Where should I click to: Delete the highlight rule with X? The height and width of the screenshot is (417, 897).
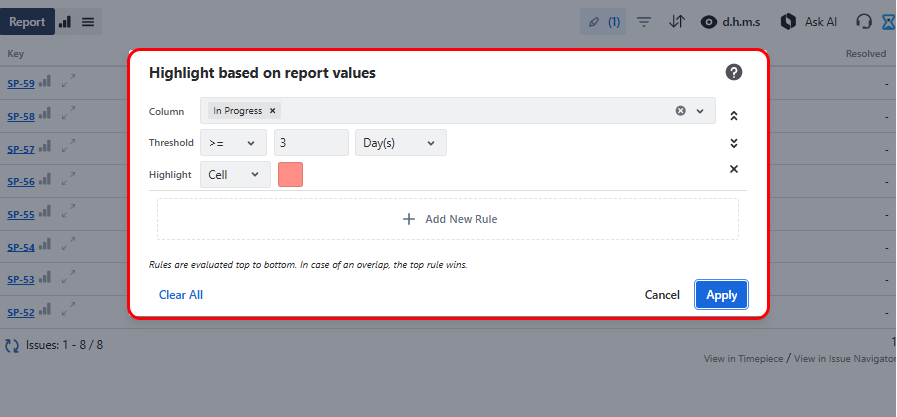point(733,169)
